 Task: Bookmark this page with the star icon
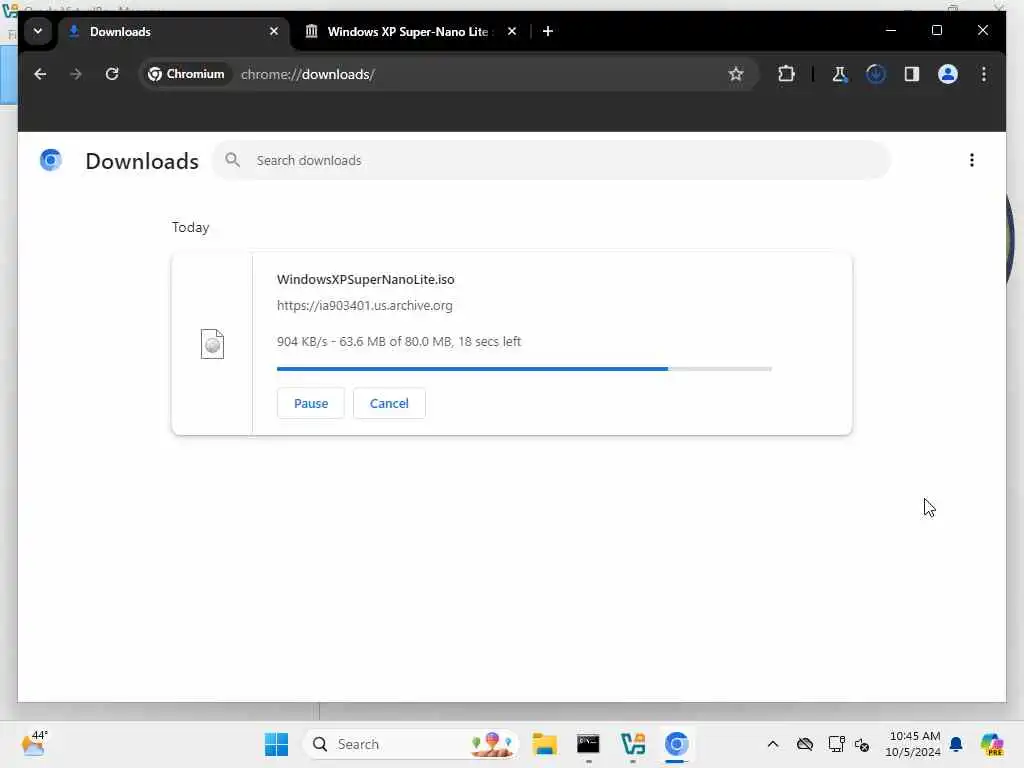[x=736, y=74]
